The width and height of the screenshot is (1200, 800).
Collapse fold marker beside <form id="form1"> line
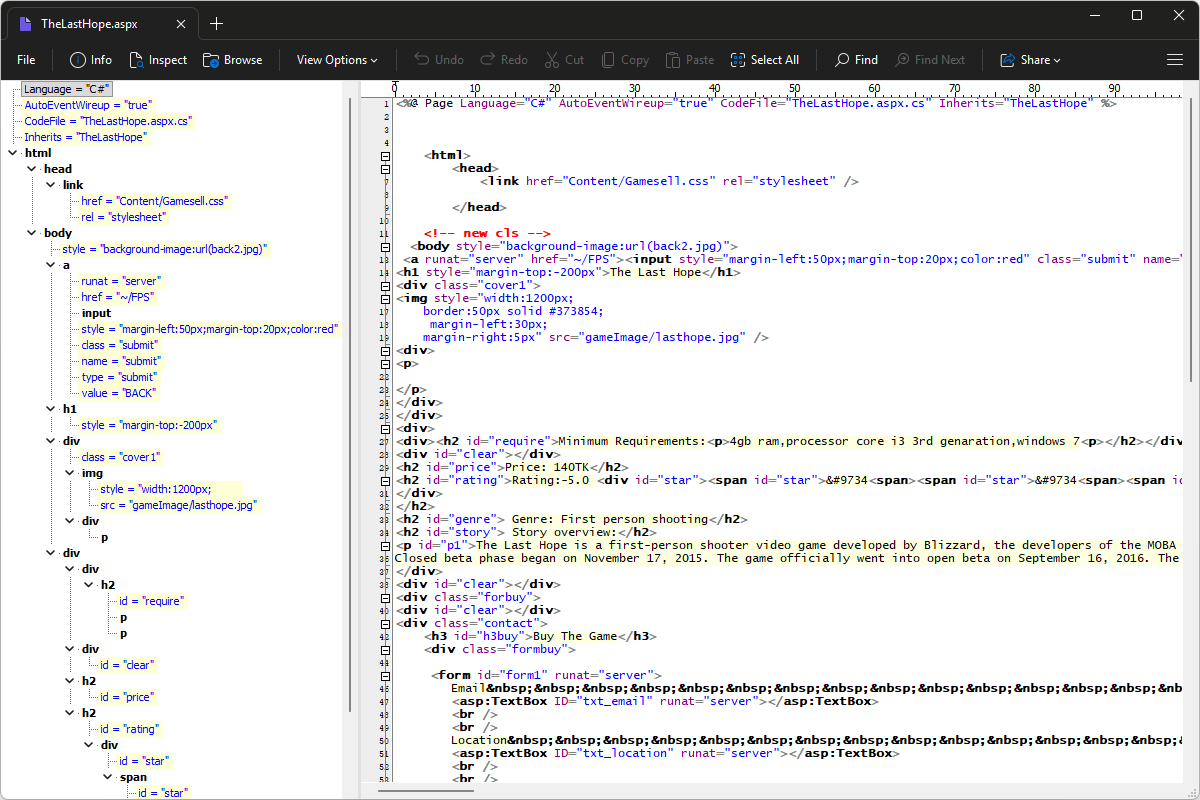click(x=385, y=676)
